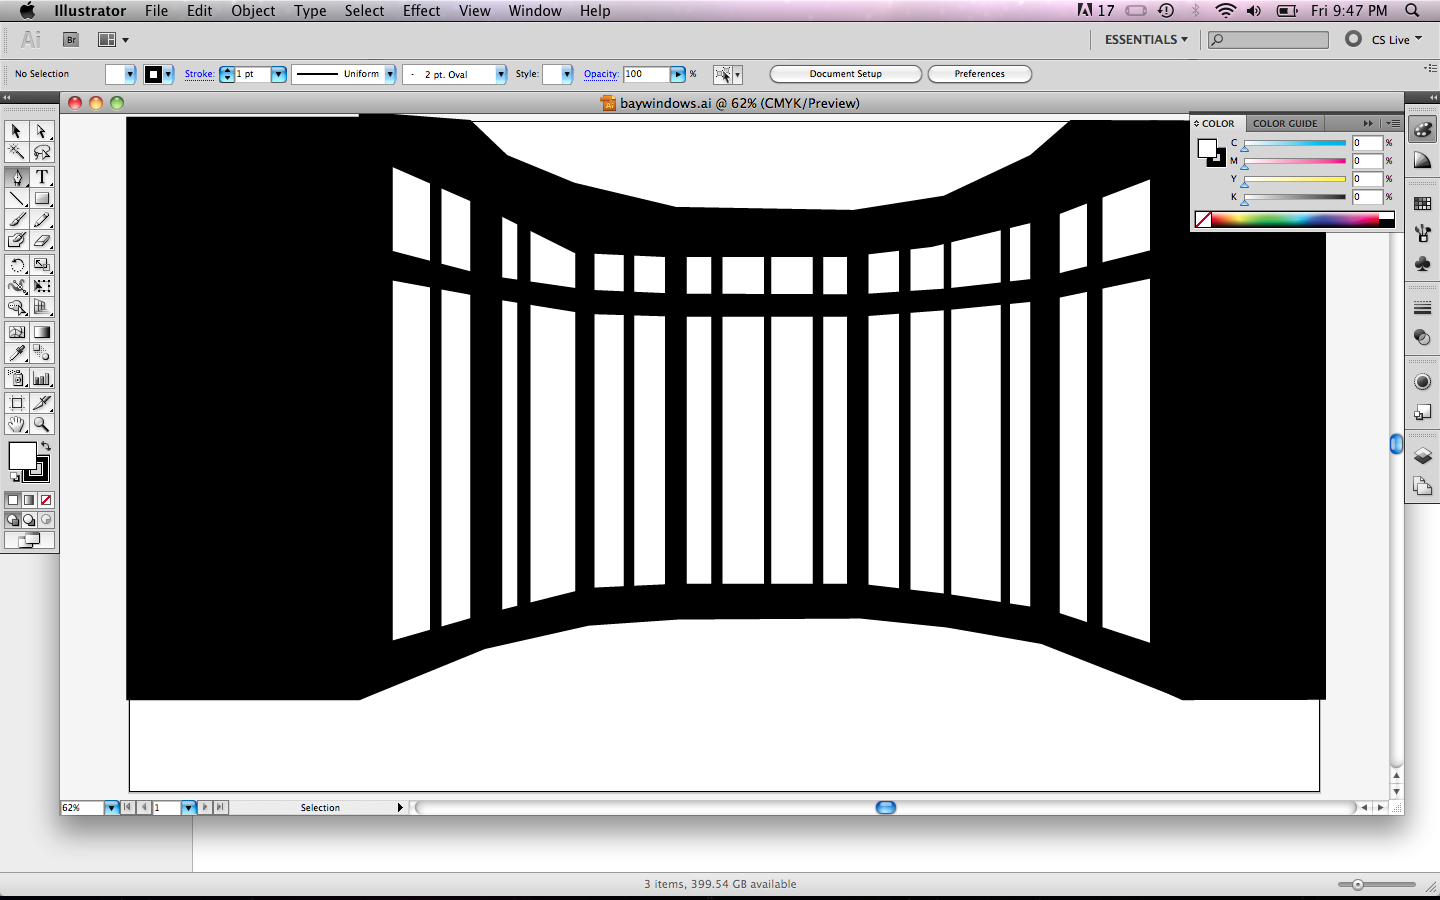Open the Layers panel icon
This screenshot has width=1440, height=900.
coord(1422,453)
